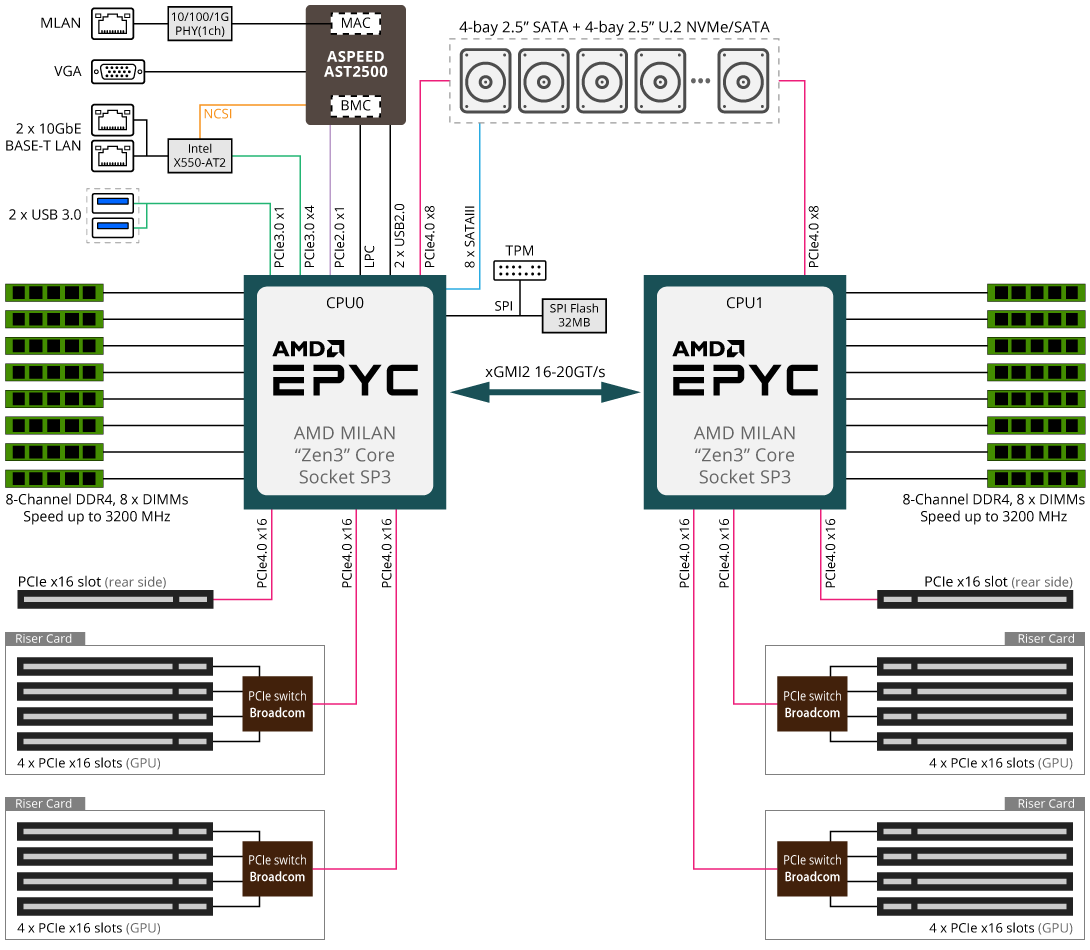Select the VGA connector icon
Viewport: 1090px width, 950px height.
117,72
